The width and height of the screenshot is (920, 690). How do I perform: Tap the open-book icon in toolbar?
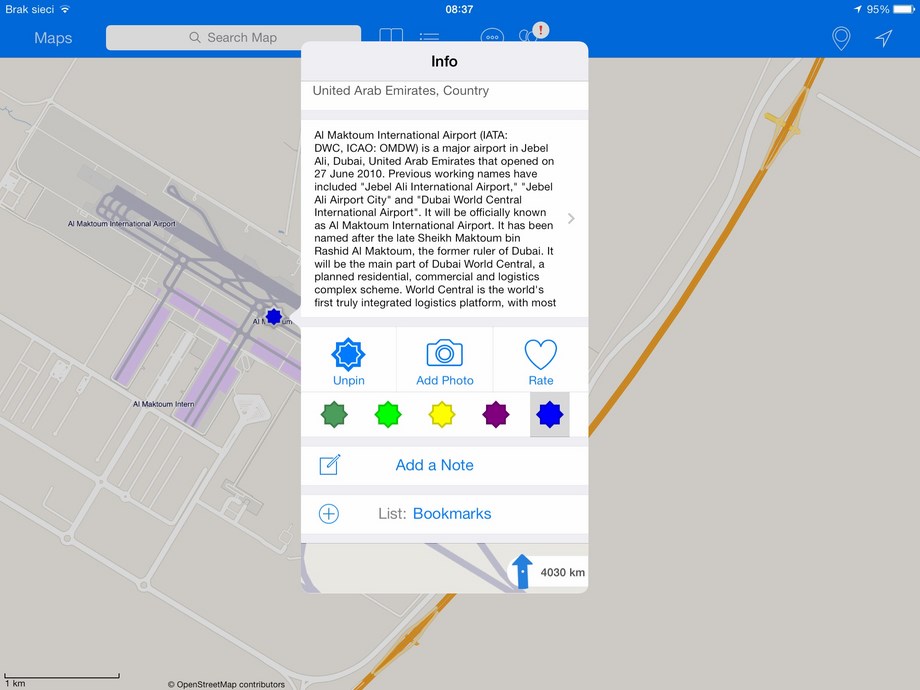click(x=391, y=36)
